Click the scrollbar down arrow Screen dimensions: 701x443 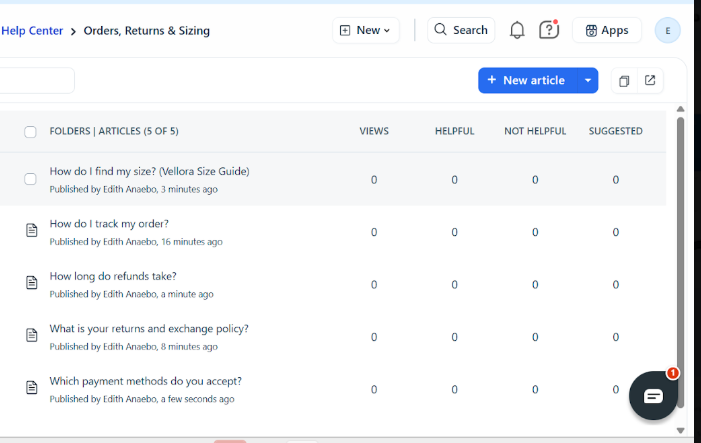click(x=680, y=430)
